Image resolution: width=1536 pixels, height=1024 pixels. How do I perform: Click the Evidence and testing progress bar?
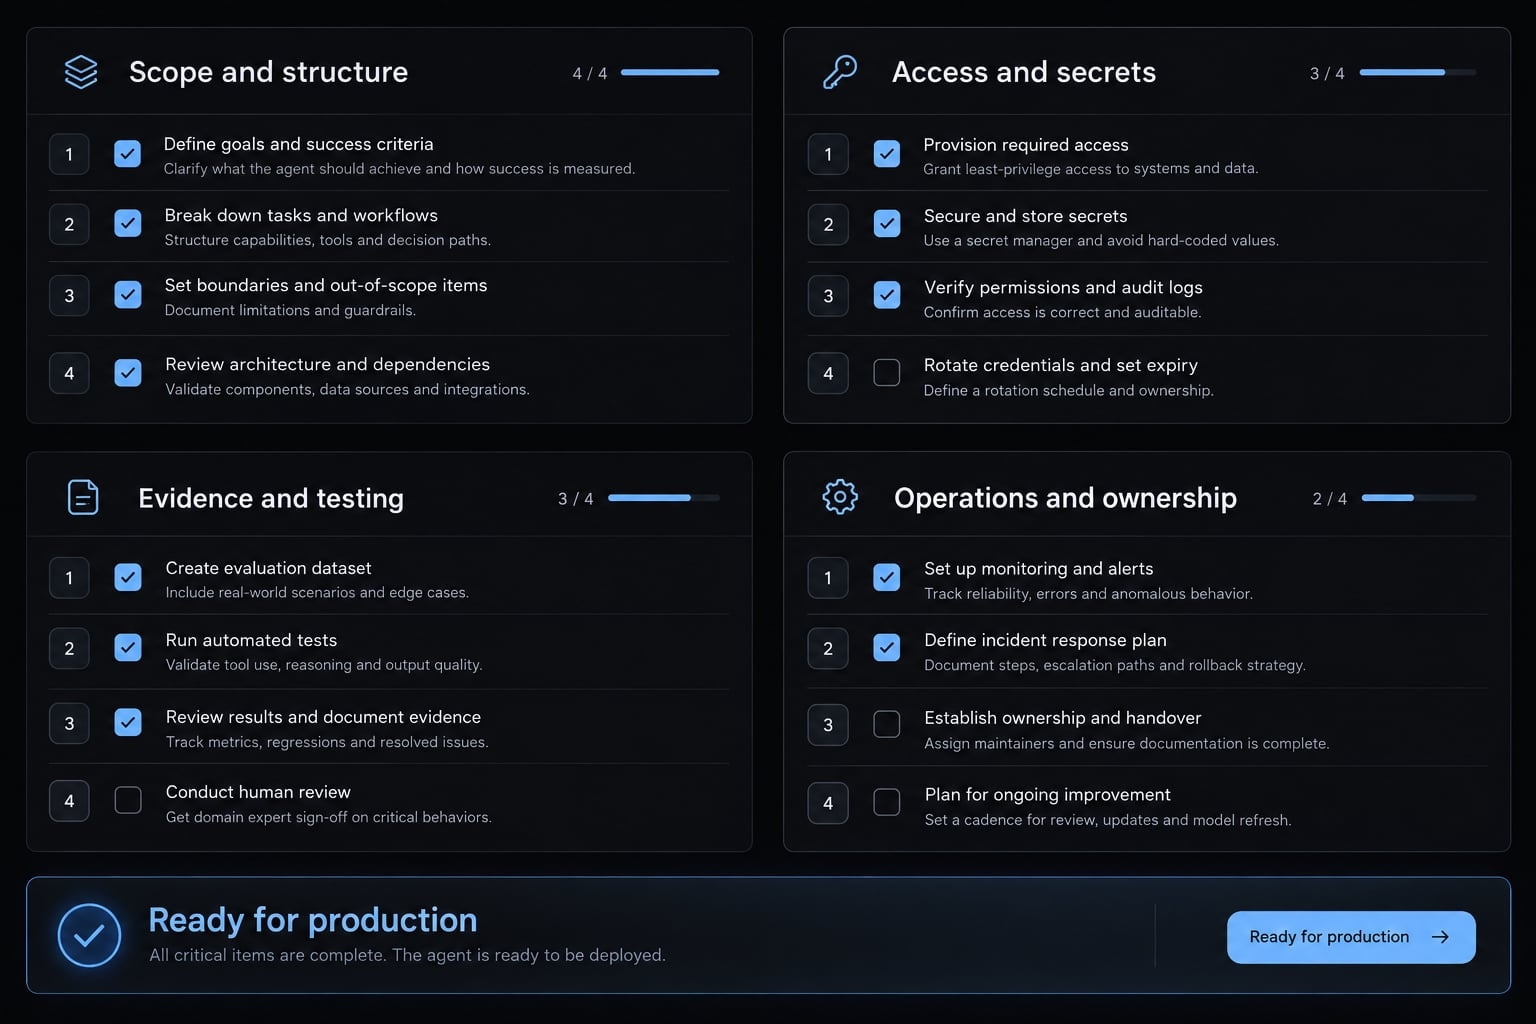[x=664, y=497]
